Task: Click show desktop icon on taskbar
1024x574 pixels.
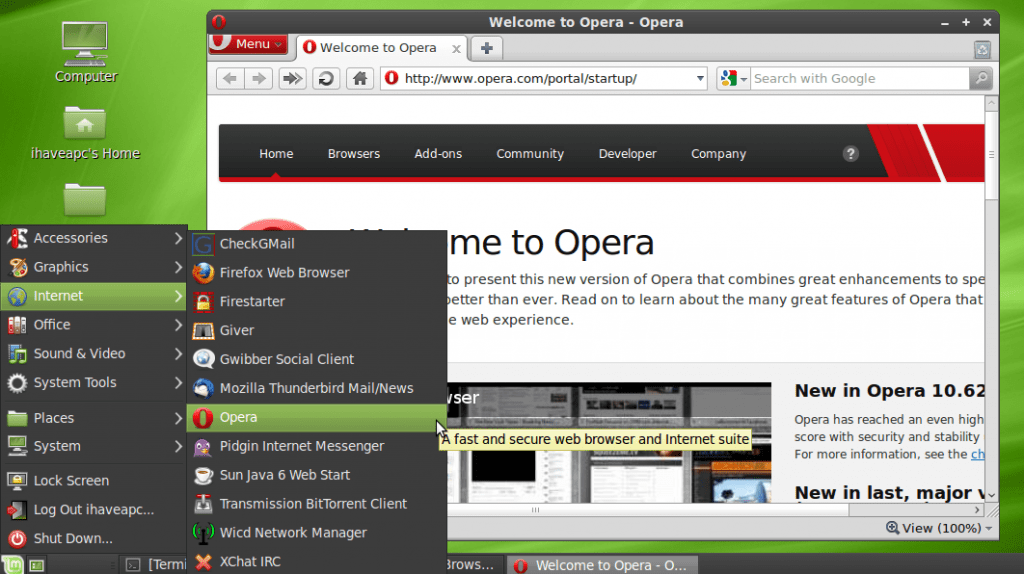Action: pos(37,566)
